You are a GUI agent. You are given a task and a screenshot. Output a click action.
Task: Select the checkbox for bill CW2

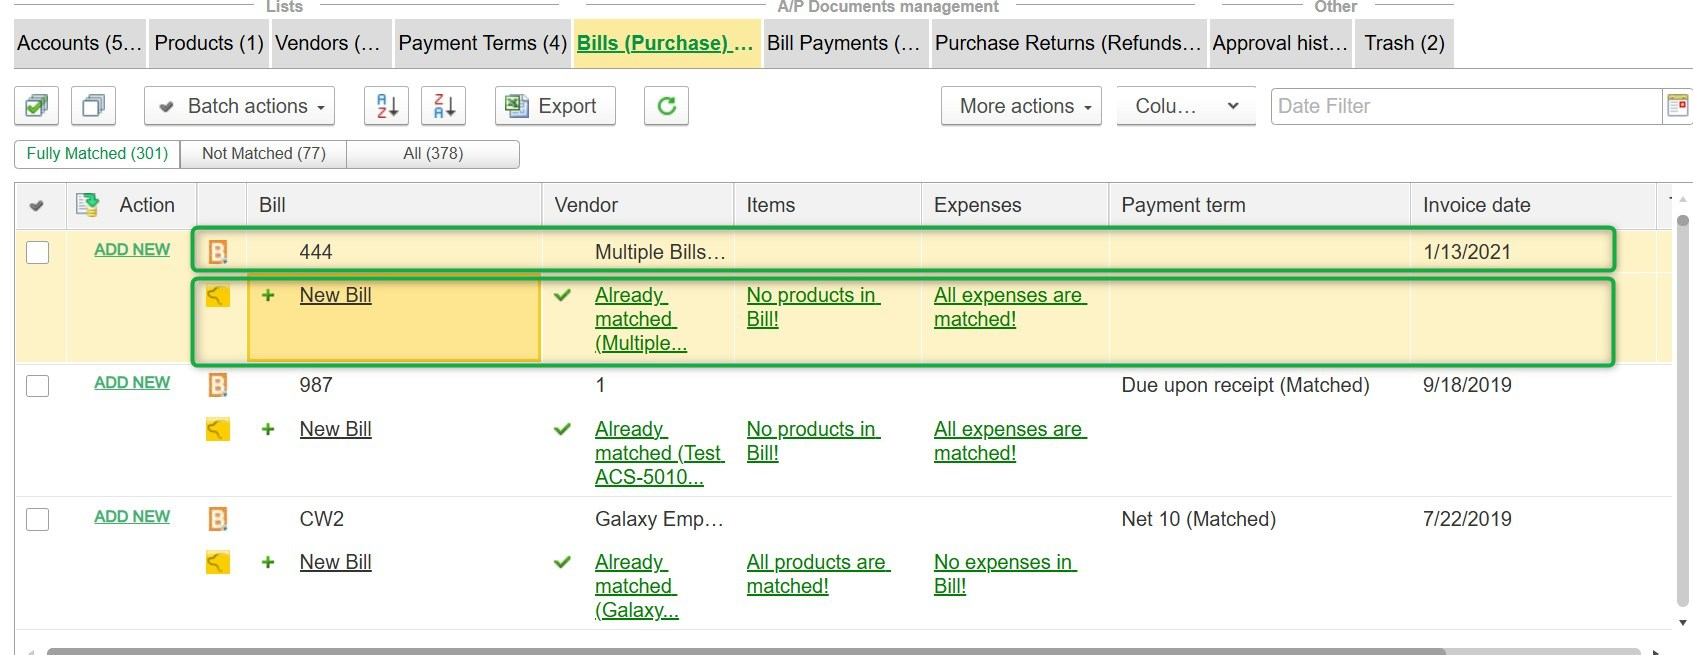point(38,520)
